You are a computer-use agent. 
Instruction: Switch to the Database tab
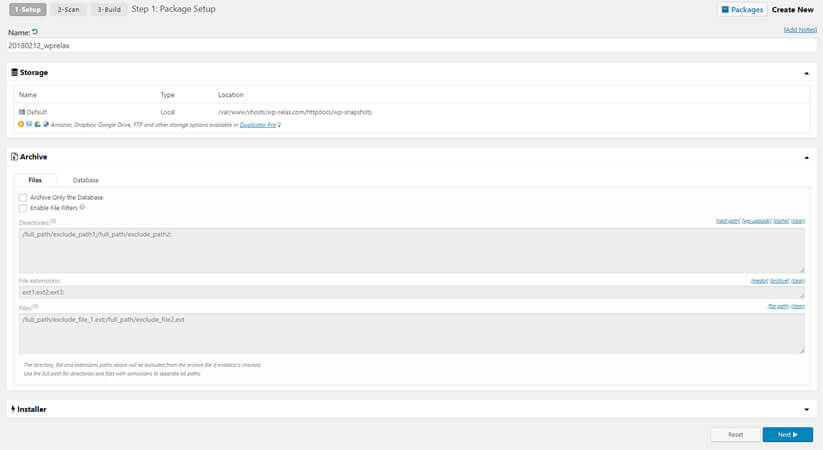click(x=86, y=180)
